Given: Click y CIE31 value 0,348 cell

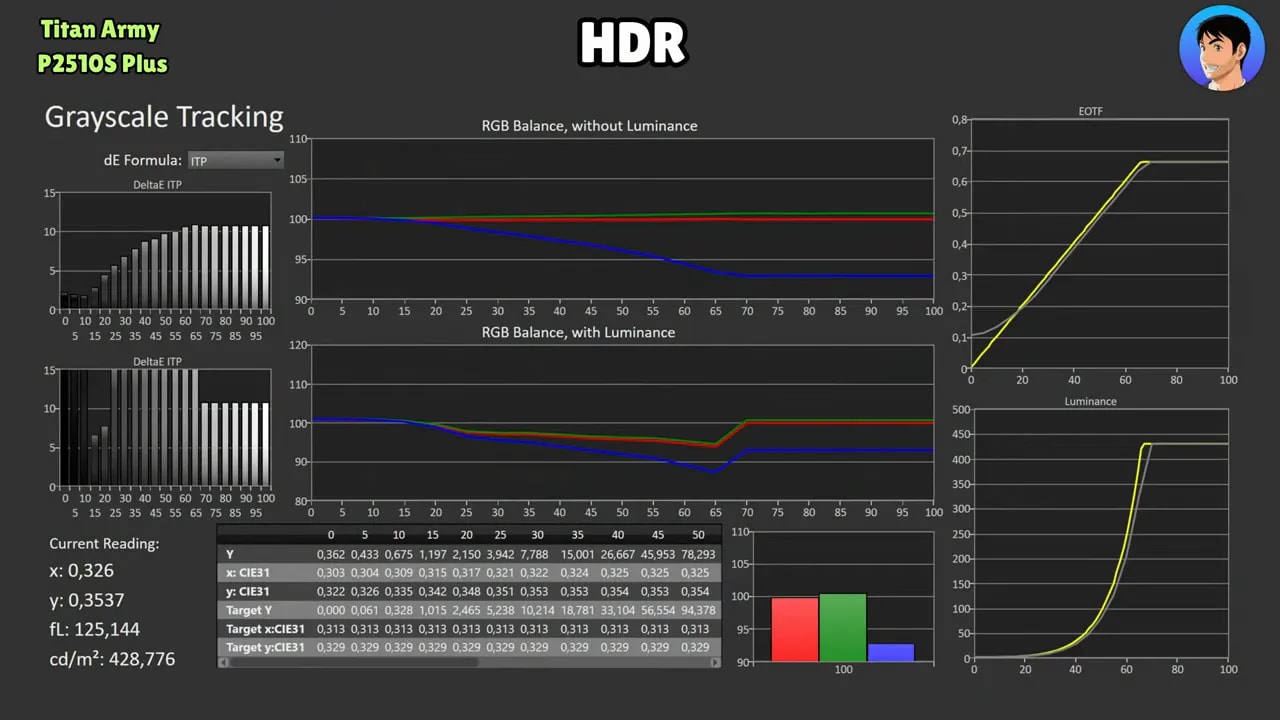Looking at the screenshot, I should point(467,592).
